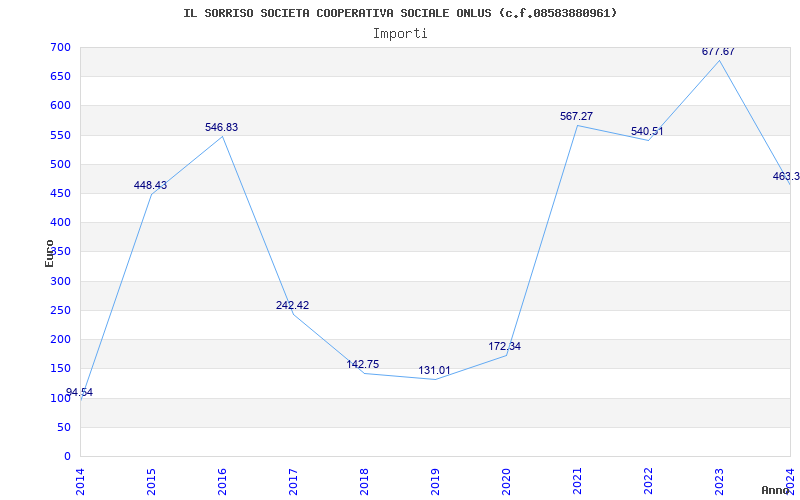Select the Importi subtitle
Image resolution: width=800 pixels, height=500 pixels.
coord(400,34)
